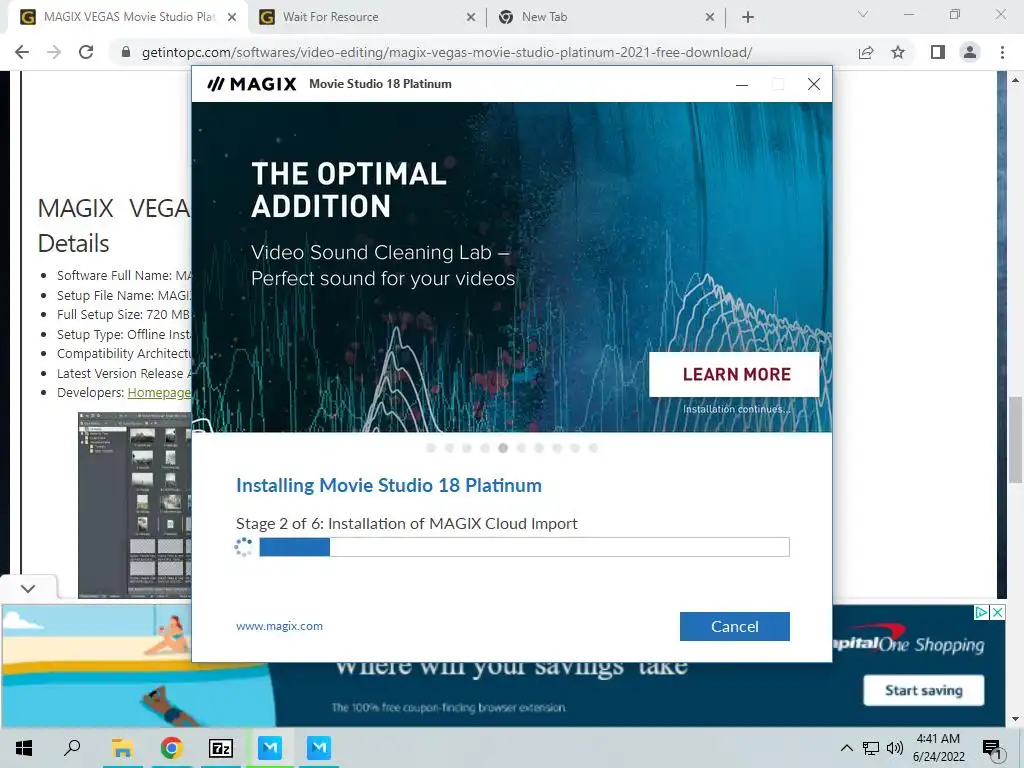Switch to the New Tab browser tab
The image size is (1024, 768).
pos(605,17)
